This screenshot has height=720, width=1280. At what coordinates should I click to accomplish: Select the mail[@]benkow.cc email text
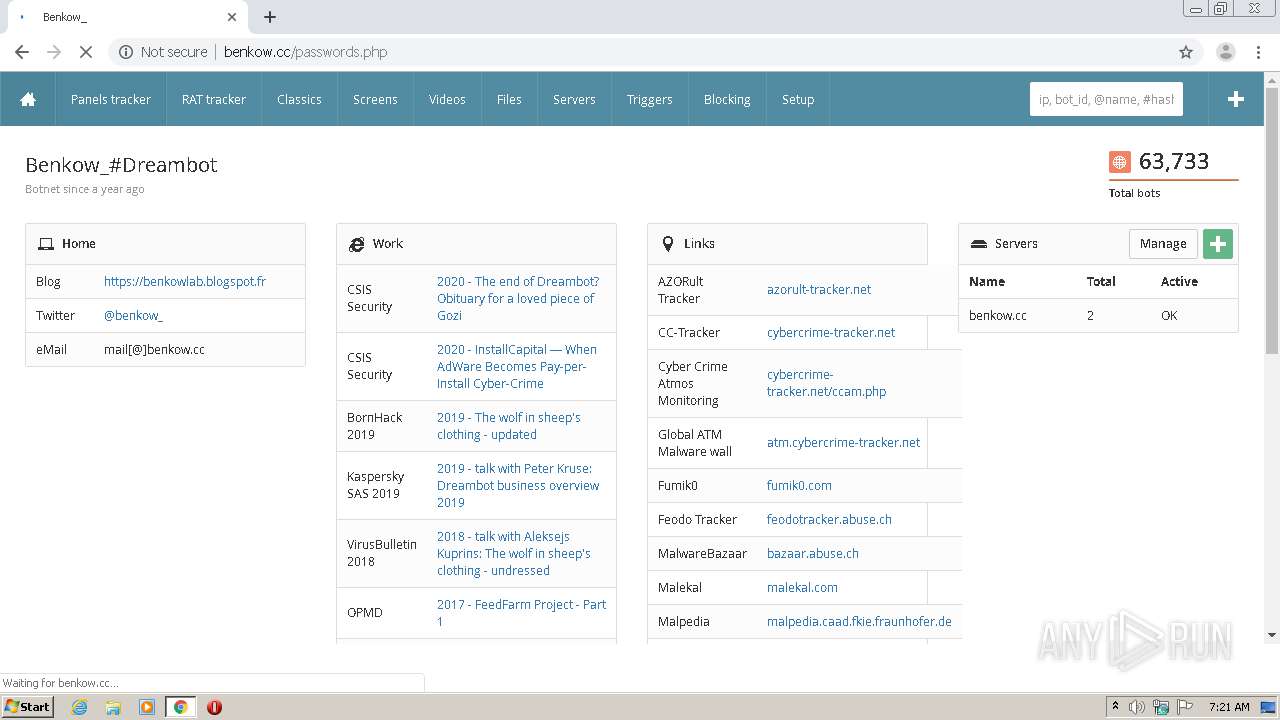[154, 349]
